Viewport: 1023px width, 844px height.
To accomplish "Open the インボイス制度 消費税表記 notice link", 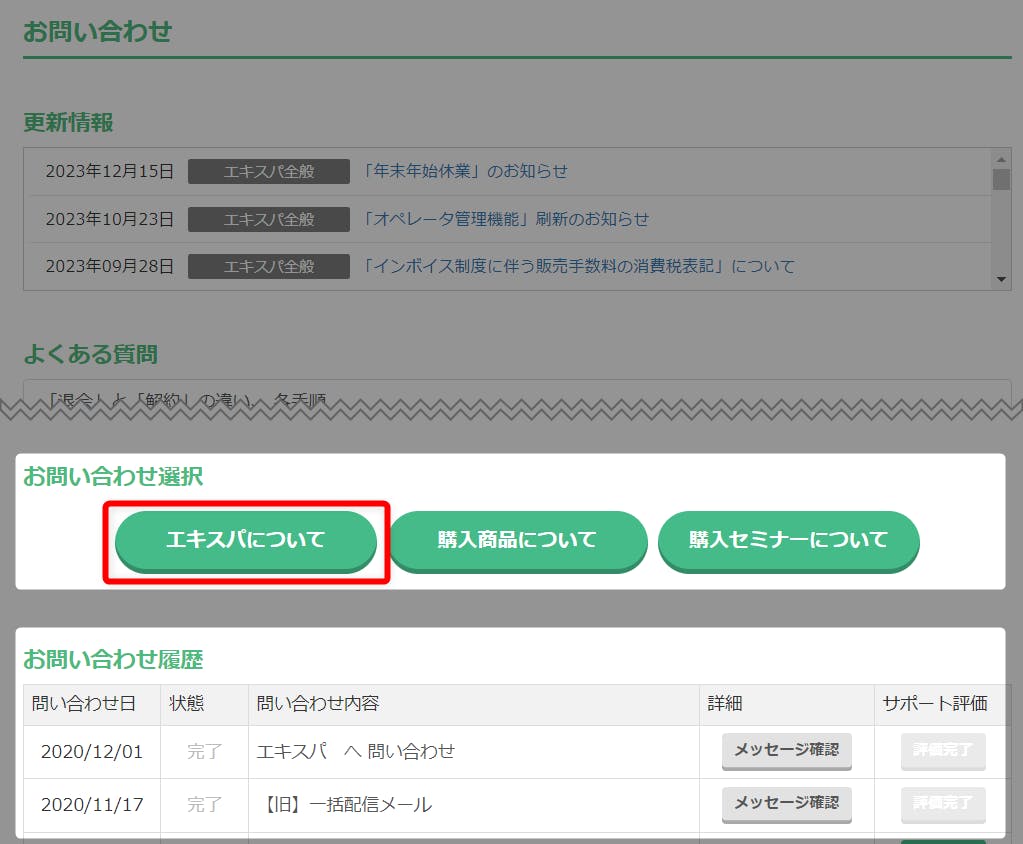I will (x=578, y=267).
